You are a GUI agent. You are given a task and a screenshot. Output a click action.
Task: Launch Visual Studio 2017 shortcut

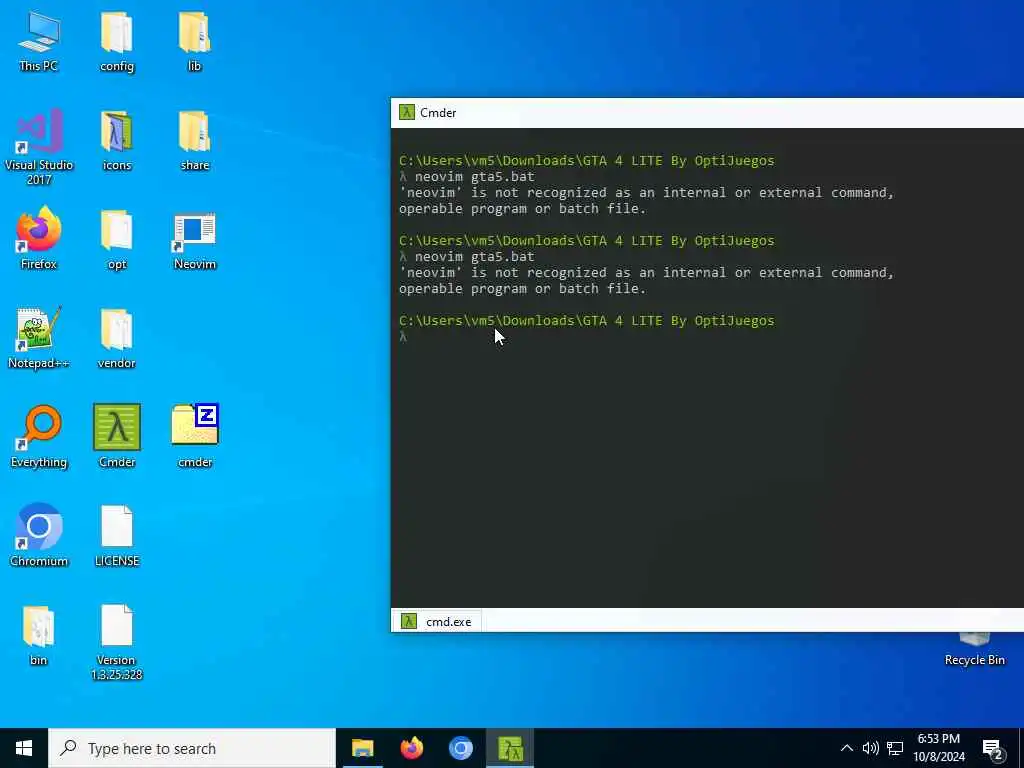tap(39, 146)
